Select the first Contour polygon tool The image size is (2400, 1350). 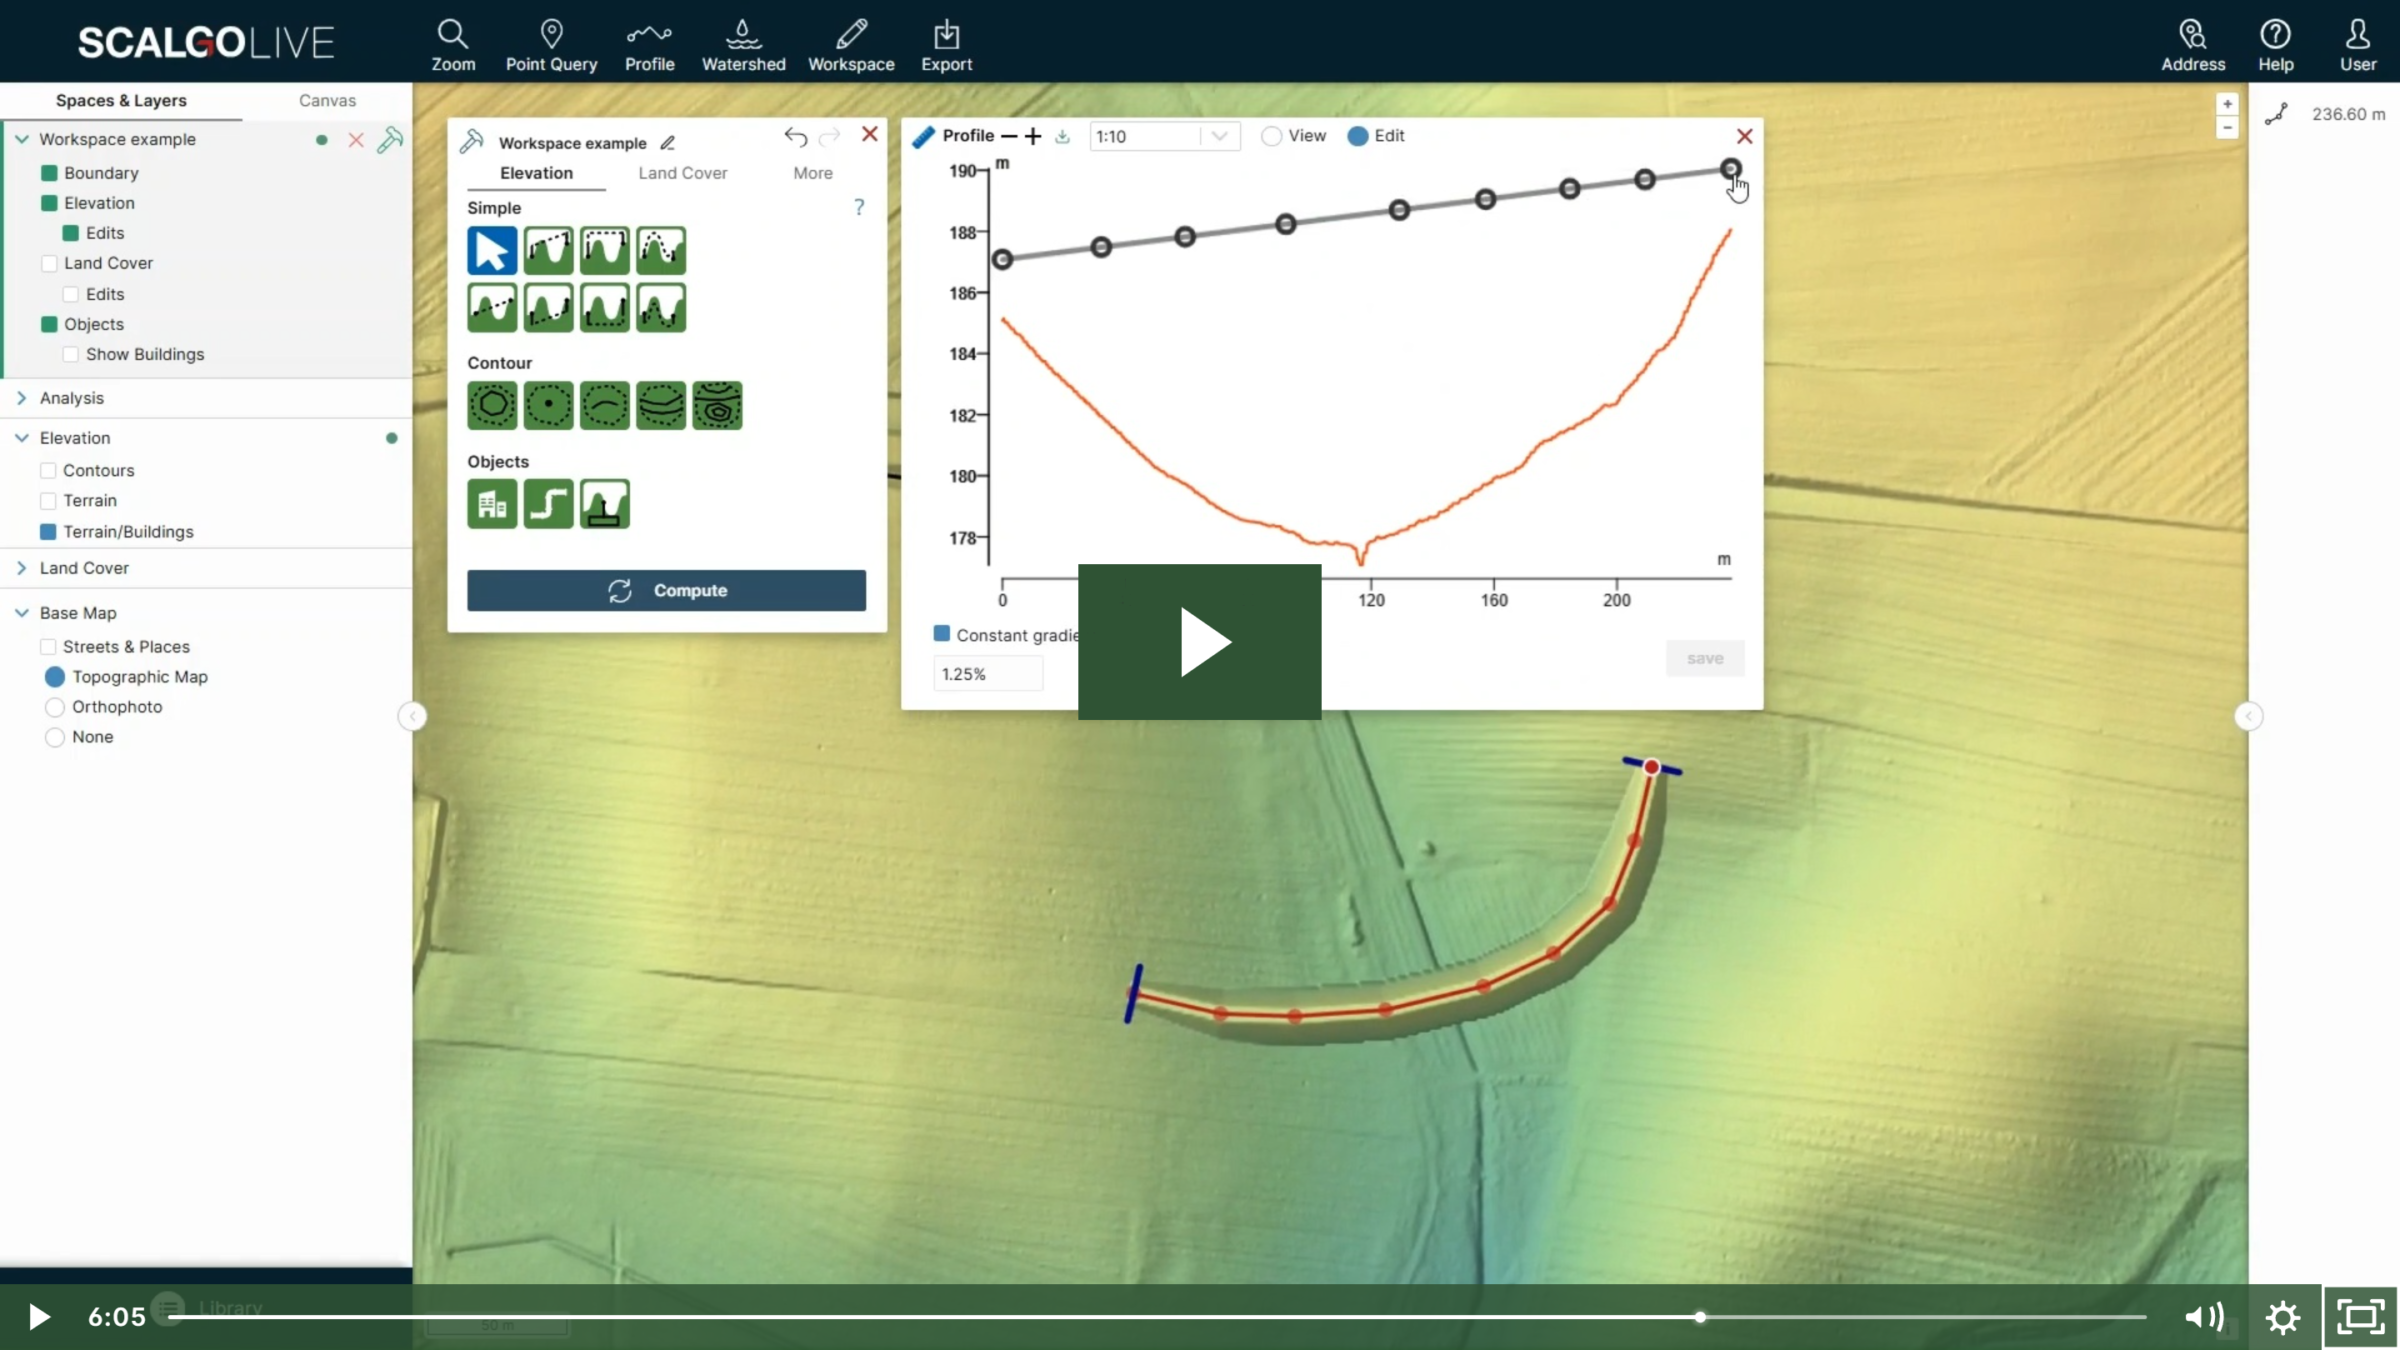[492, 405]
